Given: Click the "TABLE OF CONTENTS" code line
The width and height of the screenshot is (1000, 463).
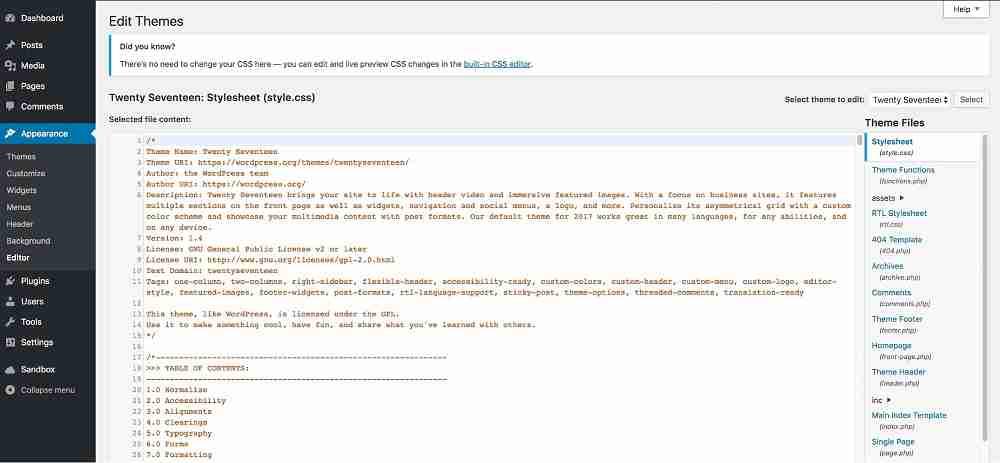Looking at the screenshot, I should [198, 369].
